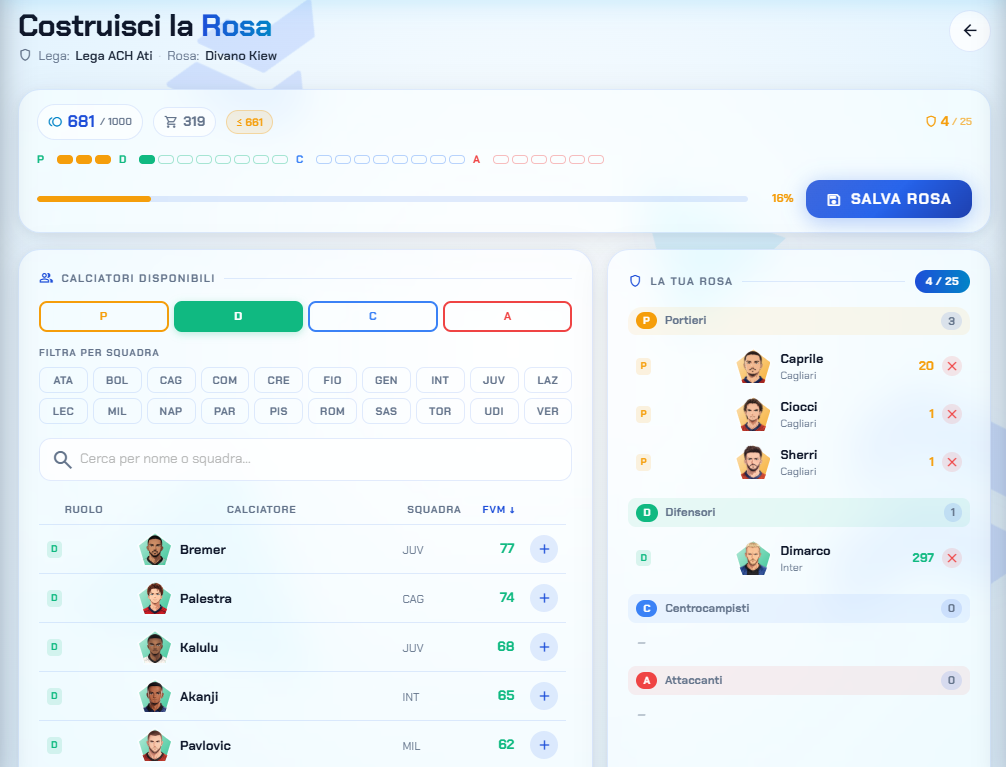Filter by team BOL
Screen dimensions: 1006x767
pos(117,380)
